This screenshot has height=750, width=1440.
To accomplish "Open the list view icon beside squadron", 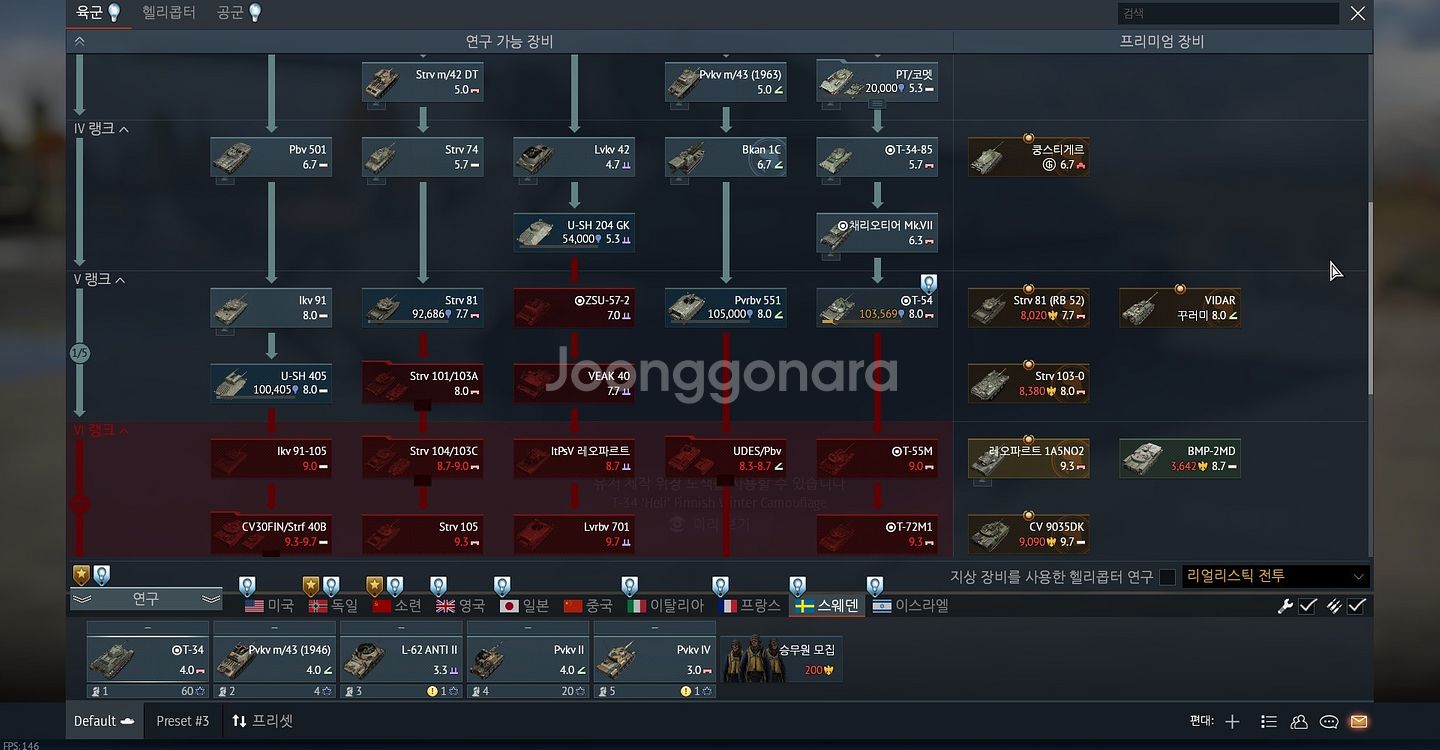I will tap(1269, 721).
